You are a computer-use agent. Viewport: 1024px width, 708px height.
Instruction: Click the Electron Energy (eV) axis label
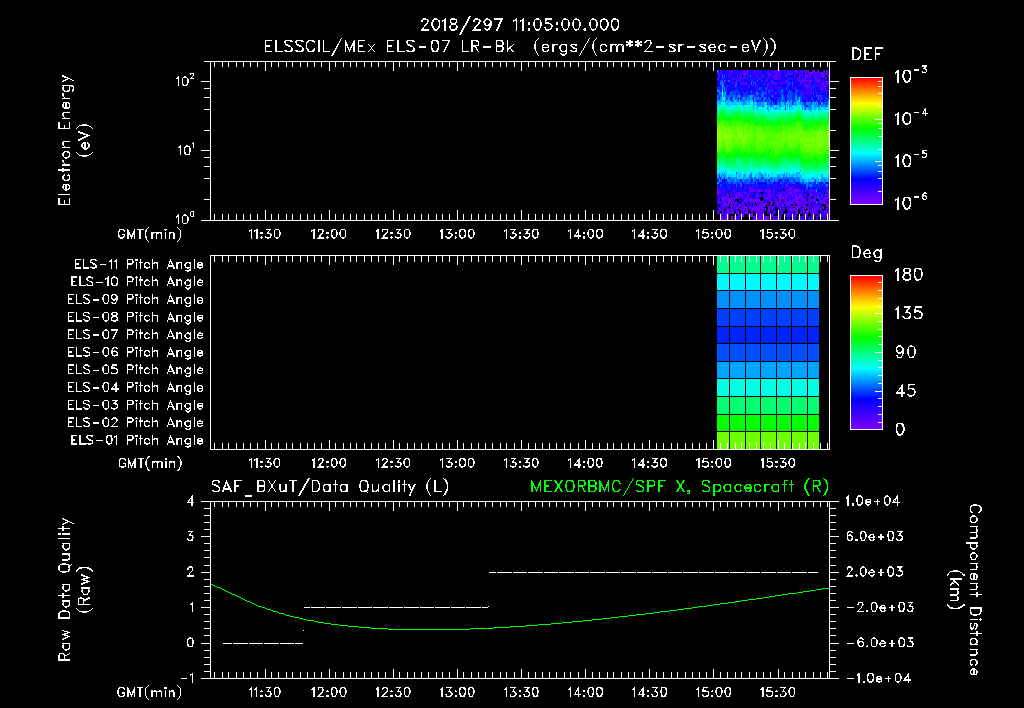pyautogui.click(x=74, y=140)
